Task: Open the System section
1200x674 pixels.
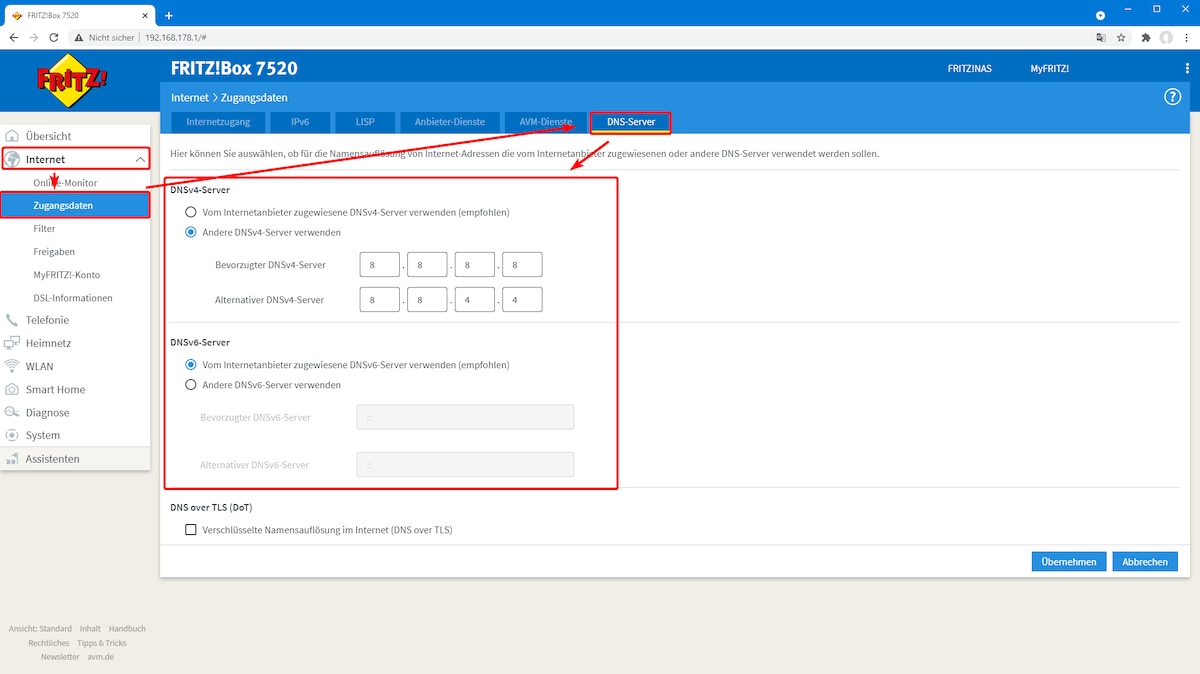Action: tap(42, 435)
